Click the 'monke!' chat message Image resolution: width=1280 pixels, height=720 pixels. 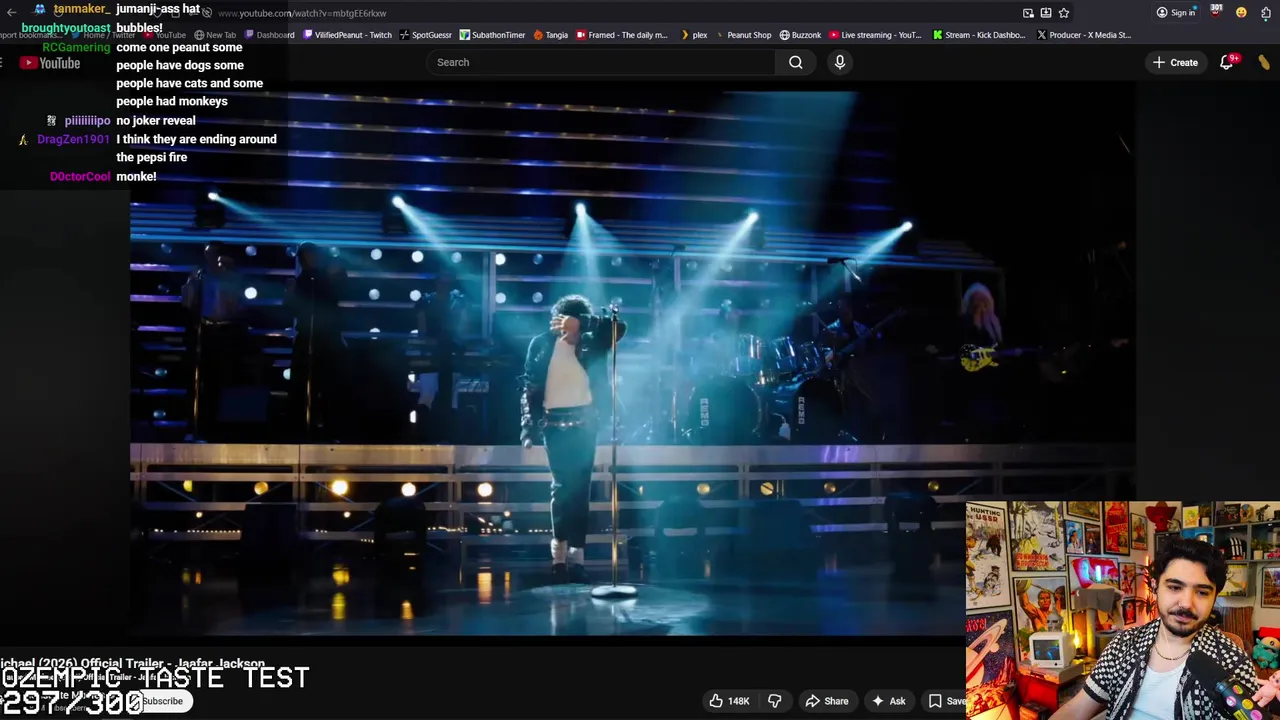[x=136, y=176]
